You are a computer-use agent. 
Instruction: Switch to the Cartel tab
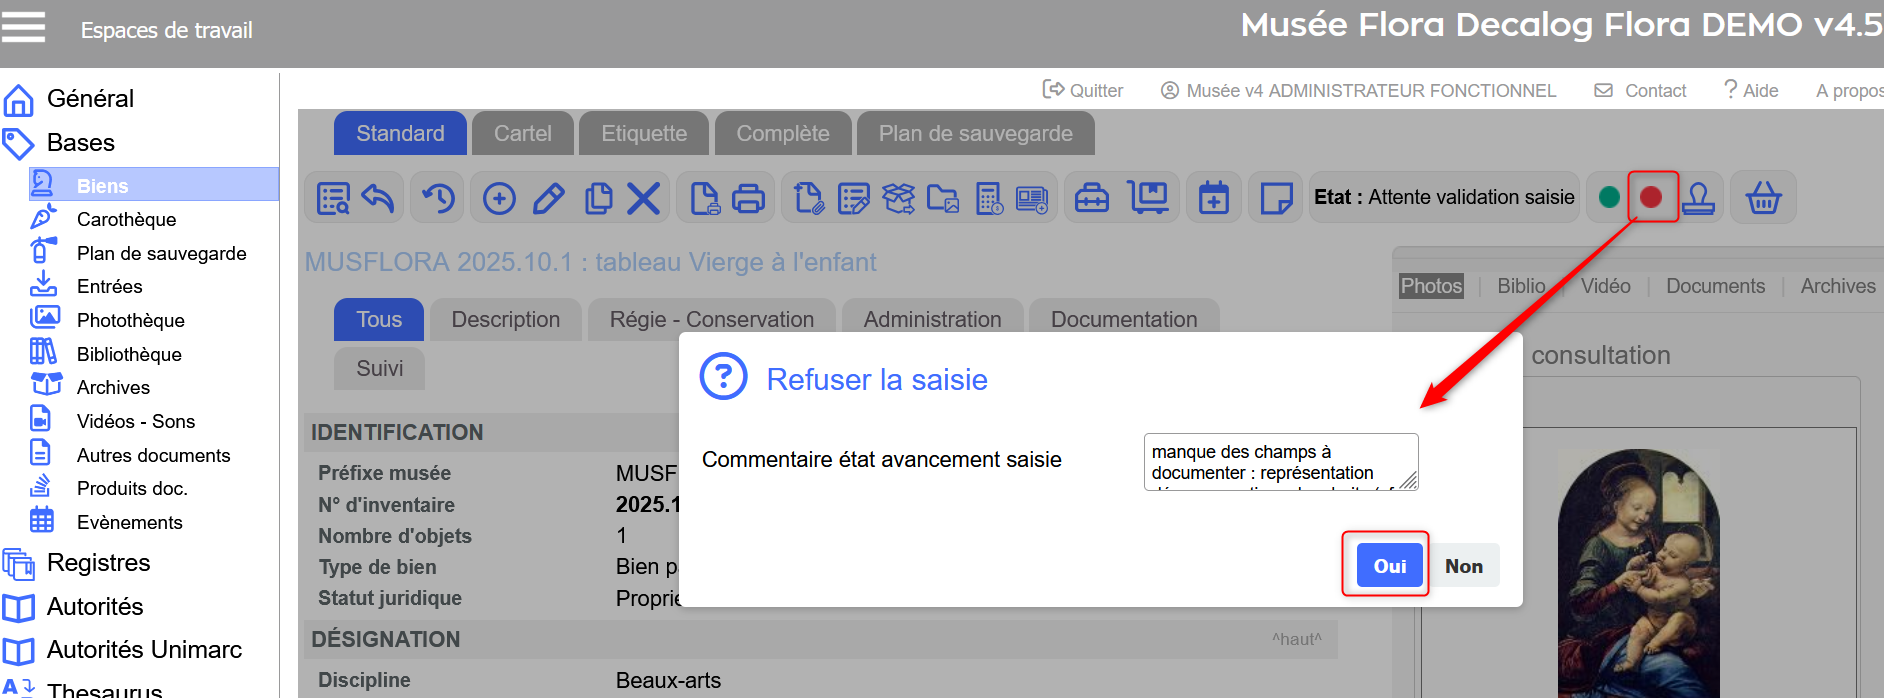tap(522, 134)
